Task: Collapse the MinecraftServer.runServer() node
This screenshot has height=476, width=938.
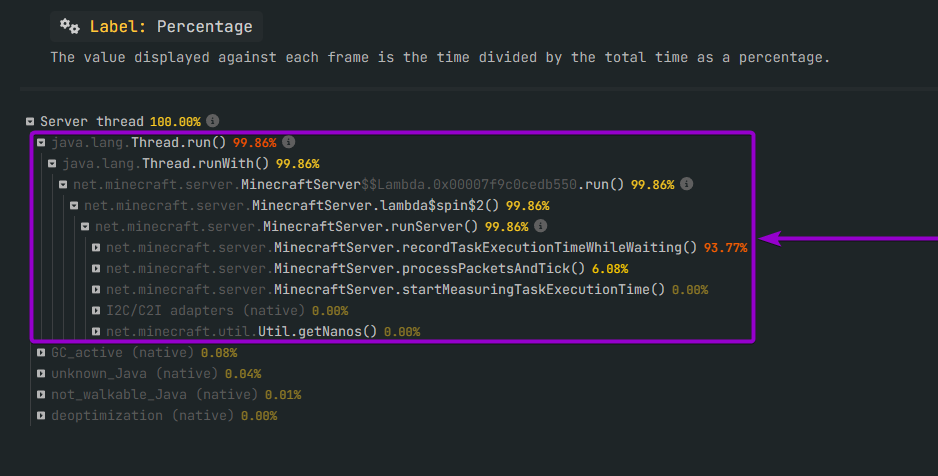Action: 85,227
